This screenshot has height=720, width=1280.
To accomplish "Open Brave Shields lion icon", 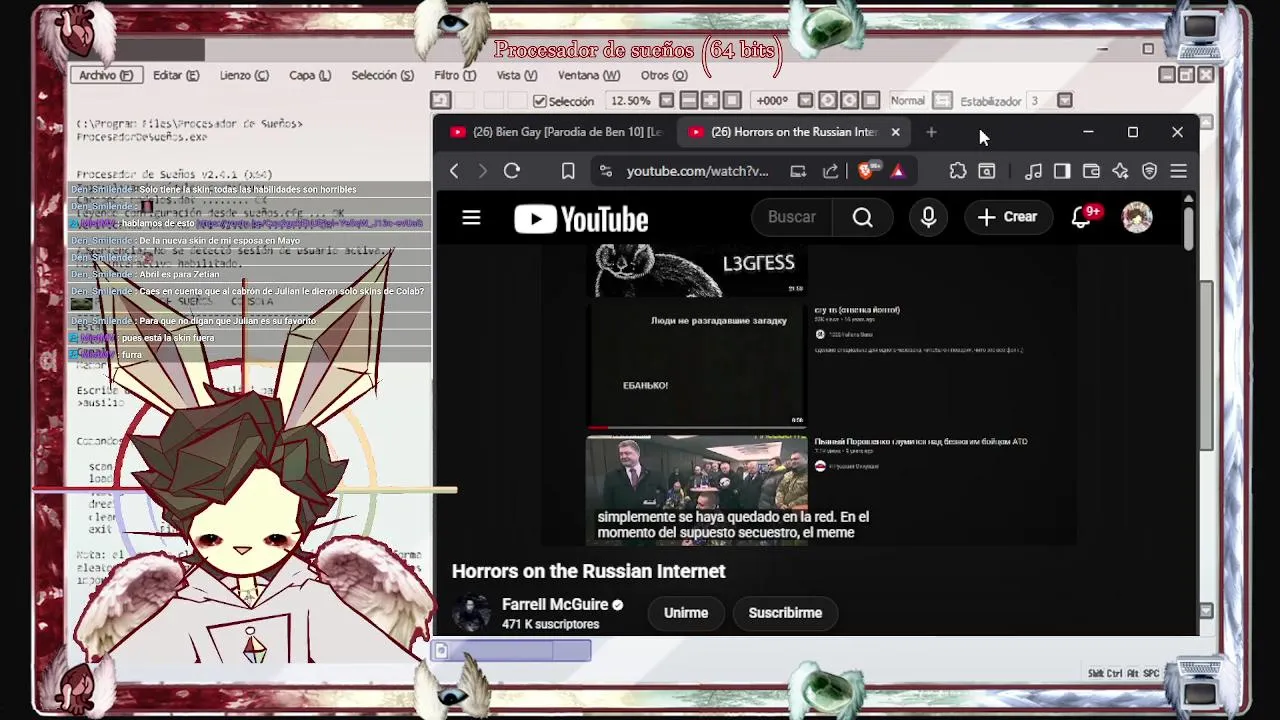I will pos(866,171).
